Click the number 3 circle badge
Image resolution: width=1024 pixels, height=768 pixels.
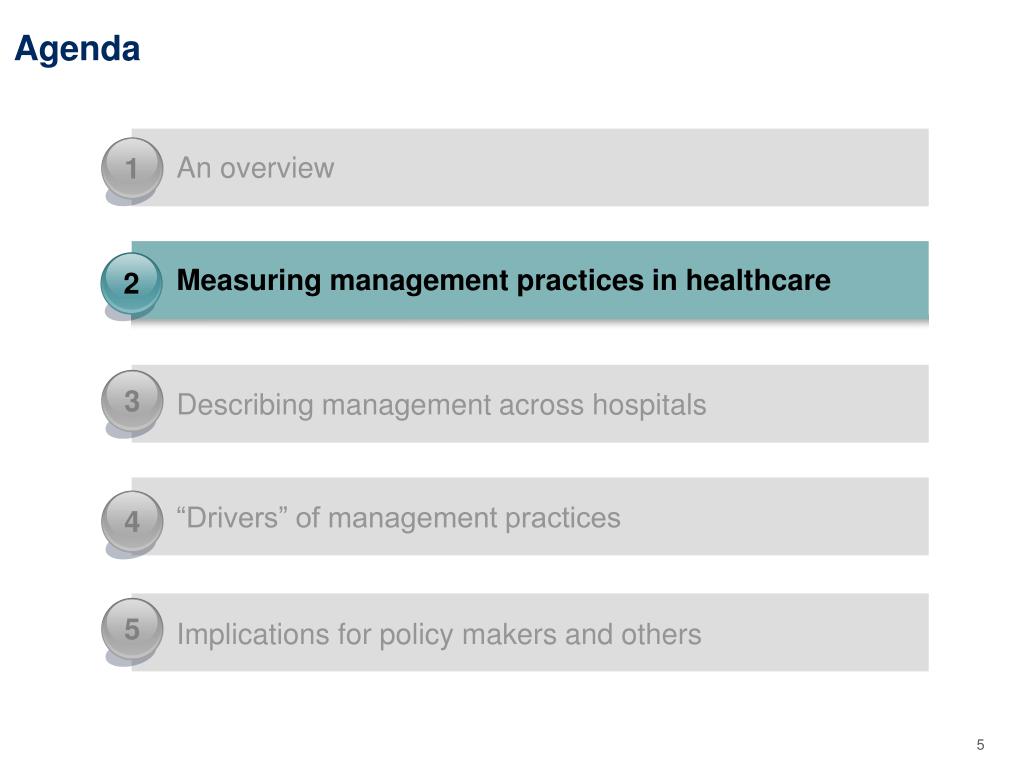pyautogui.click(x=131, y=401)
